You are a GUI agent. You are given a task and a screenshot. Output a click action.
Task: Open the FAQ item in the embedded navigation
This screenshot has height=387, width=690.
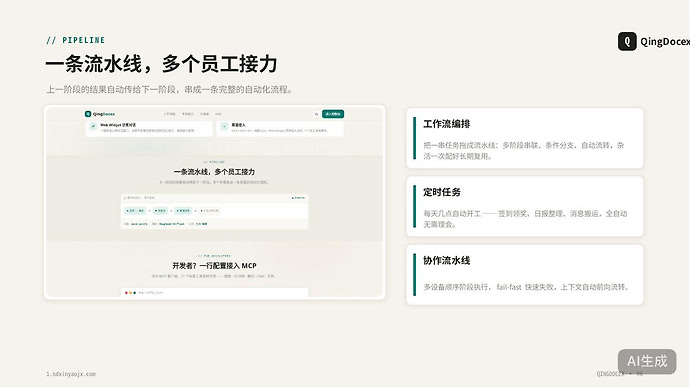pos(218,114)
